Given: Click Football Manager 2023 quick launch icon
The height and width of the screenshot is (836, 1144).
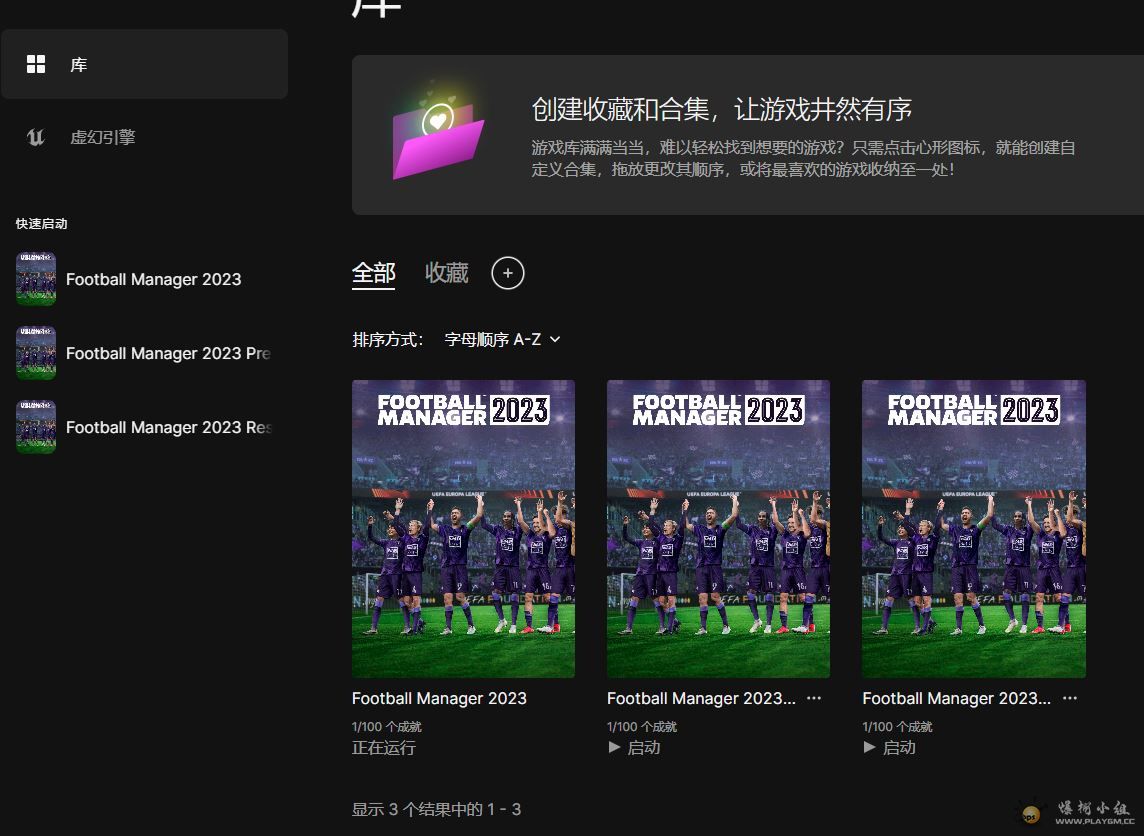Looking at the screenshot, I should [36, 279].
